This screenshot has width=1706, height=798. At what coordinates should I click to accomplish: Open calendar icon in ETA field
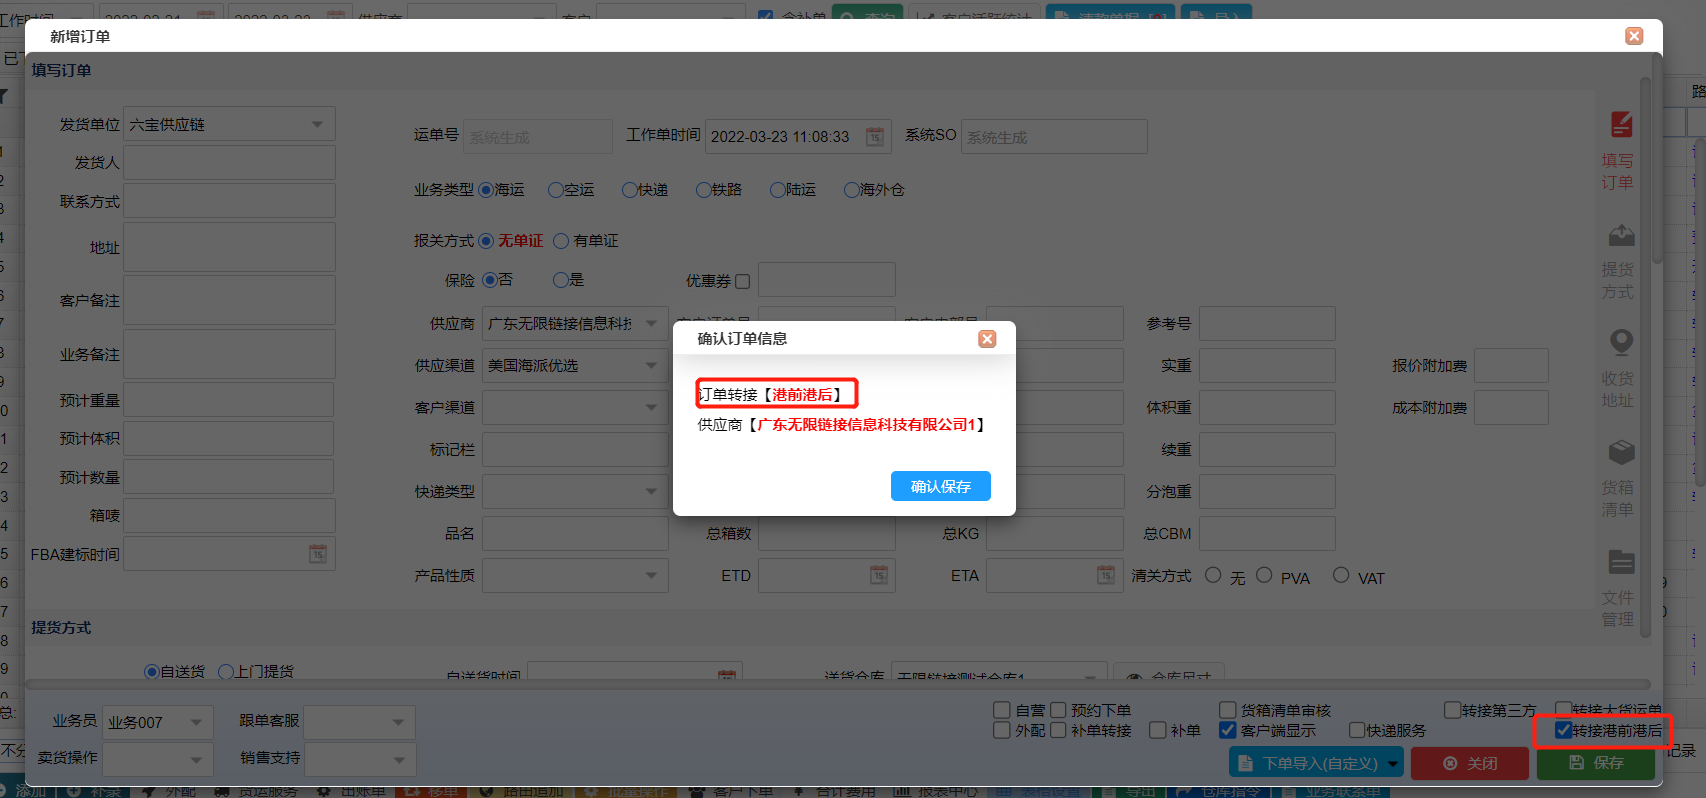(x=1106, y=575)
